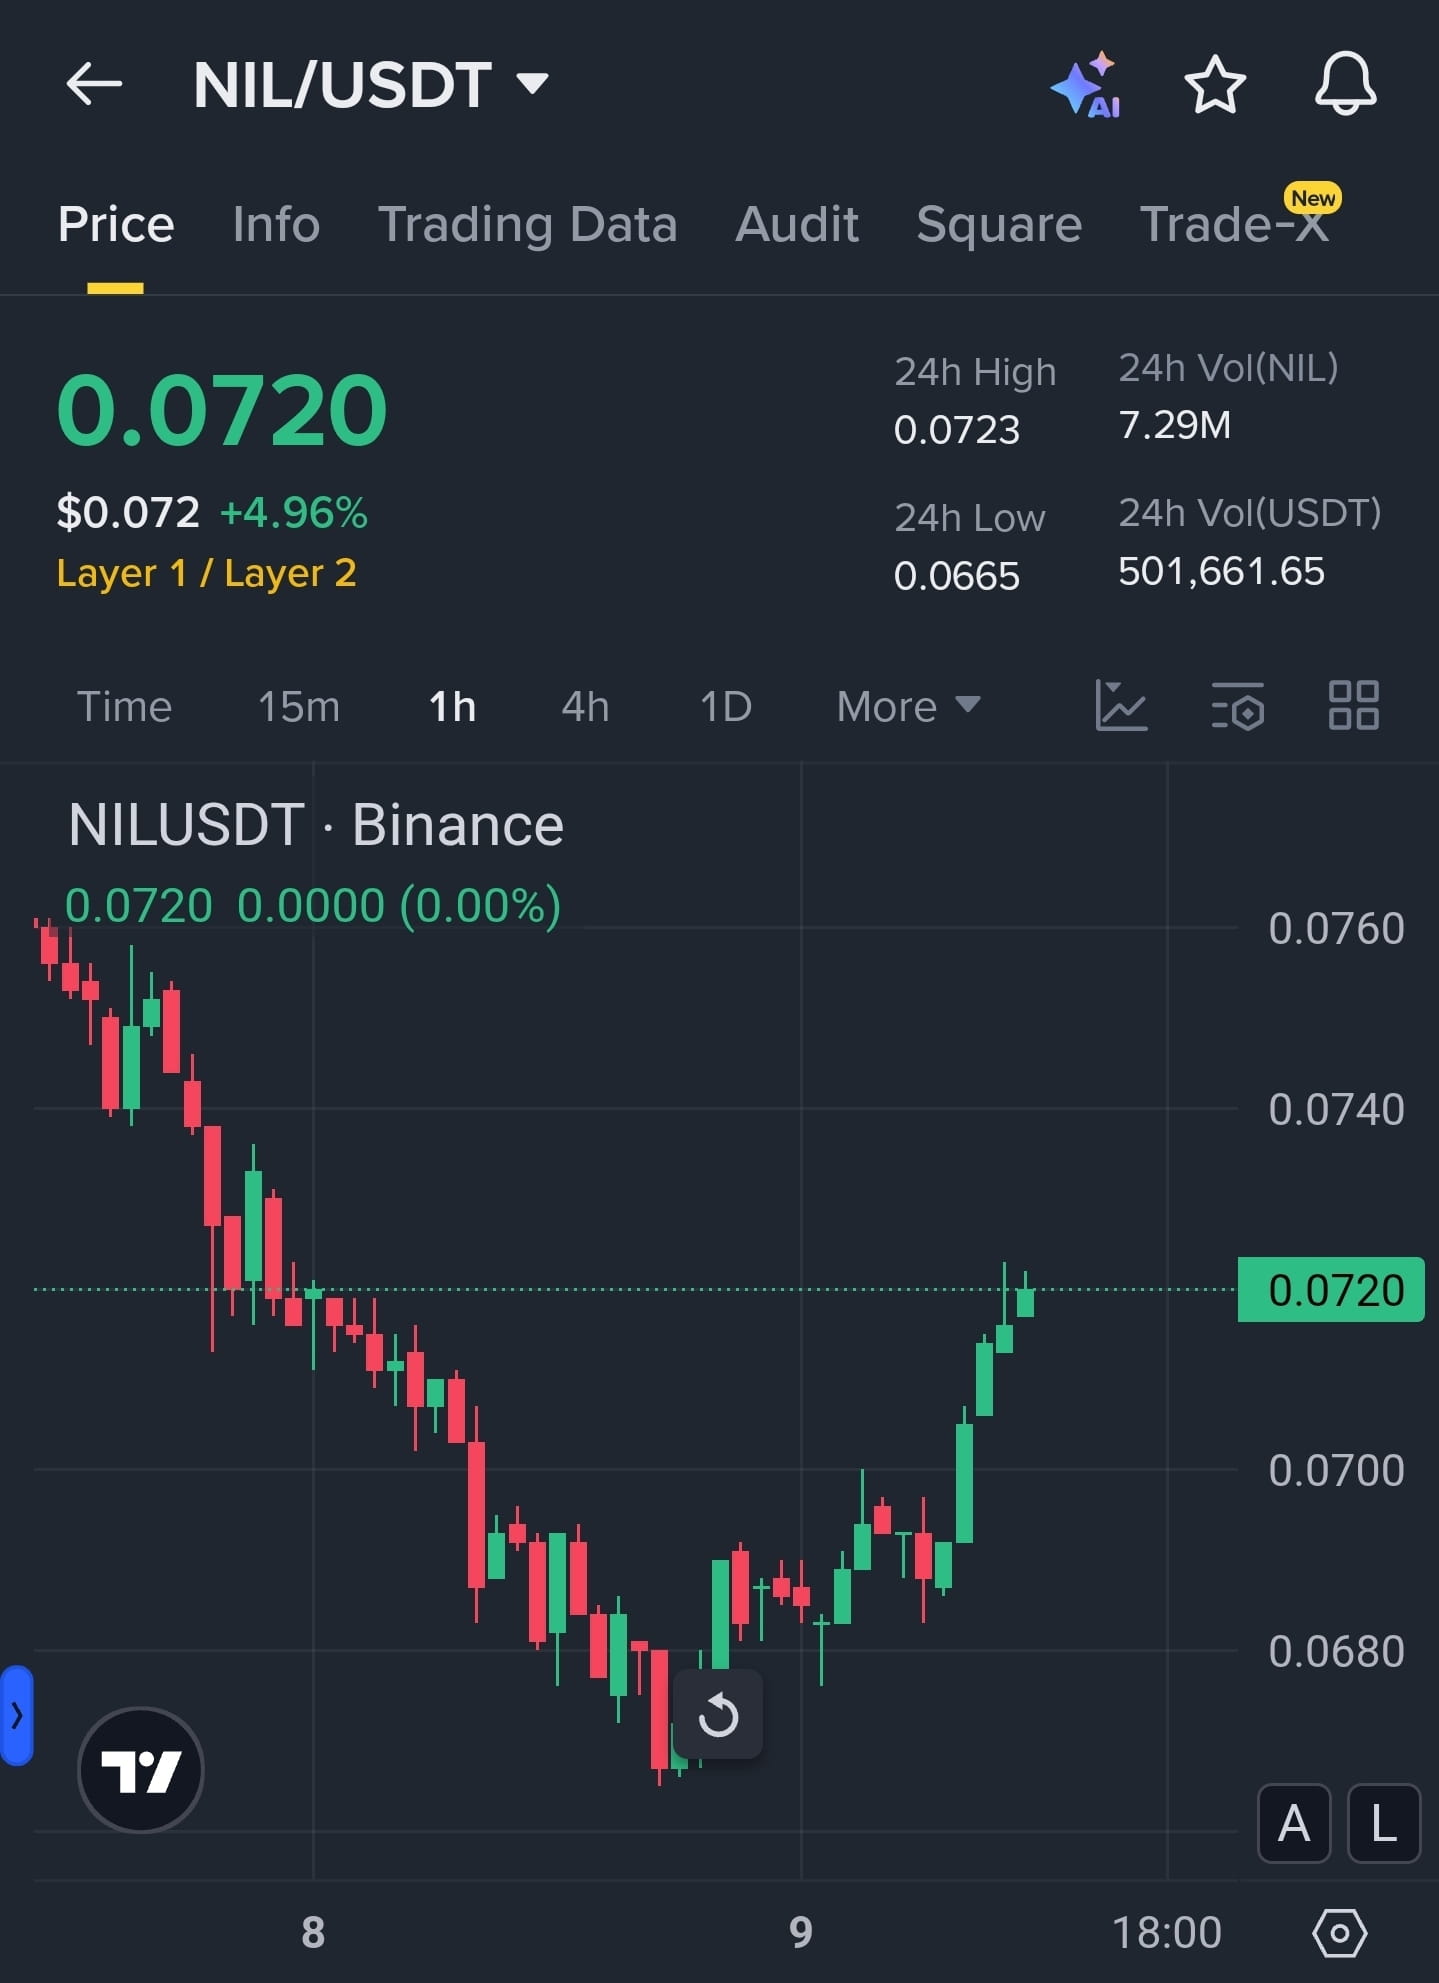Tap the $0.072 USD price text
This screenshot has height=1983, width=1439.
[128, 513]
